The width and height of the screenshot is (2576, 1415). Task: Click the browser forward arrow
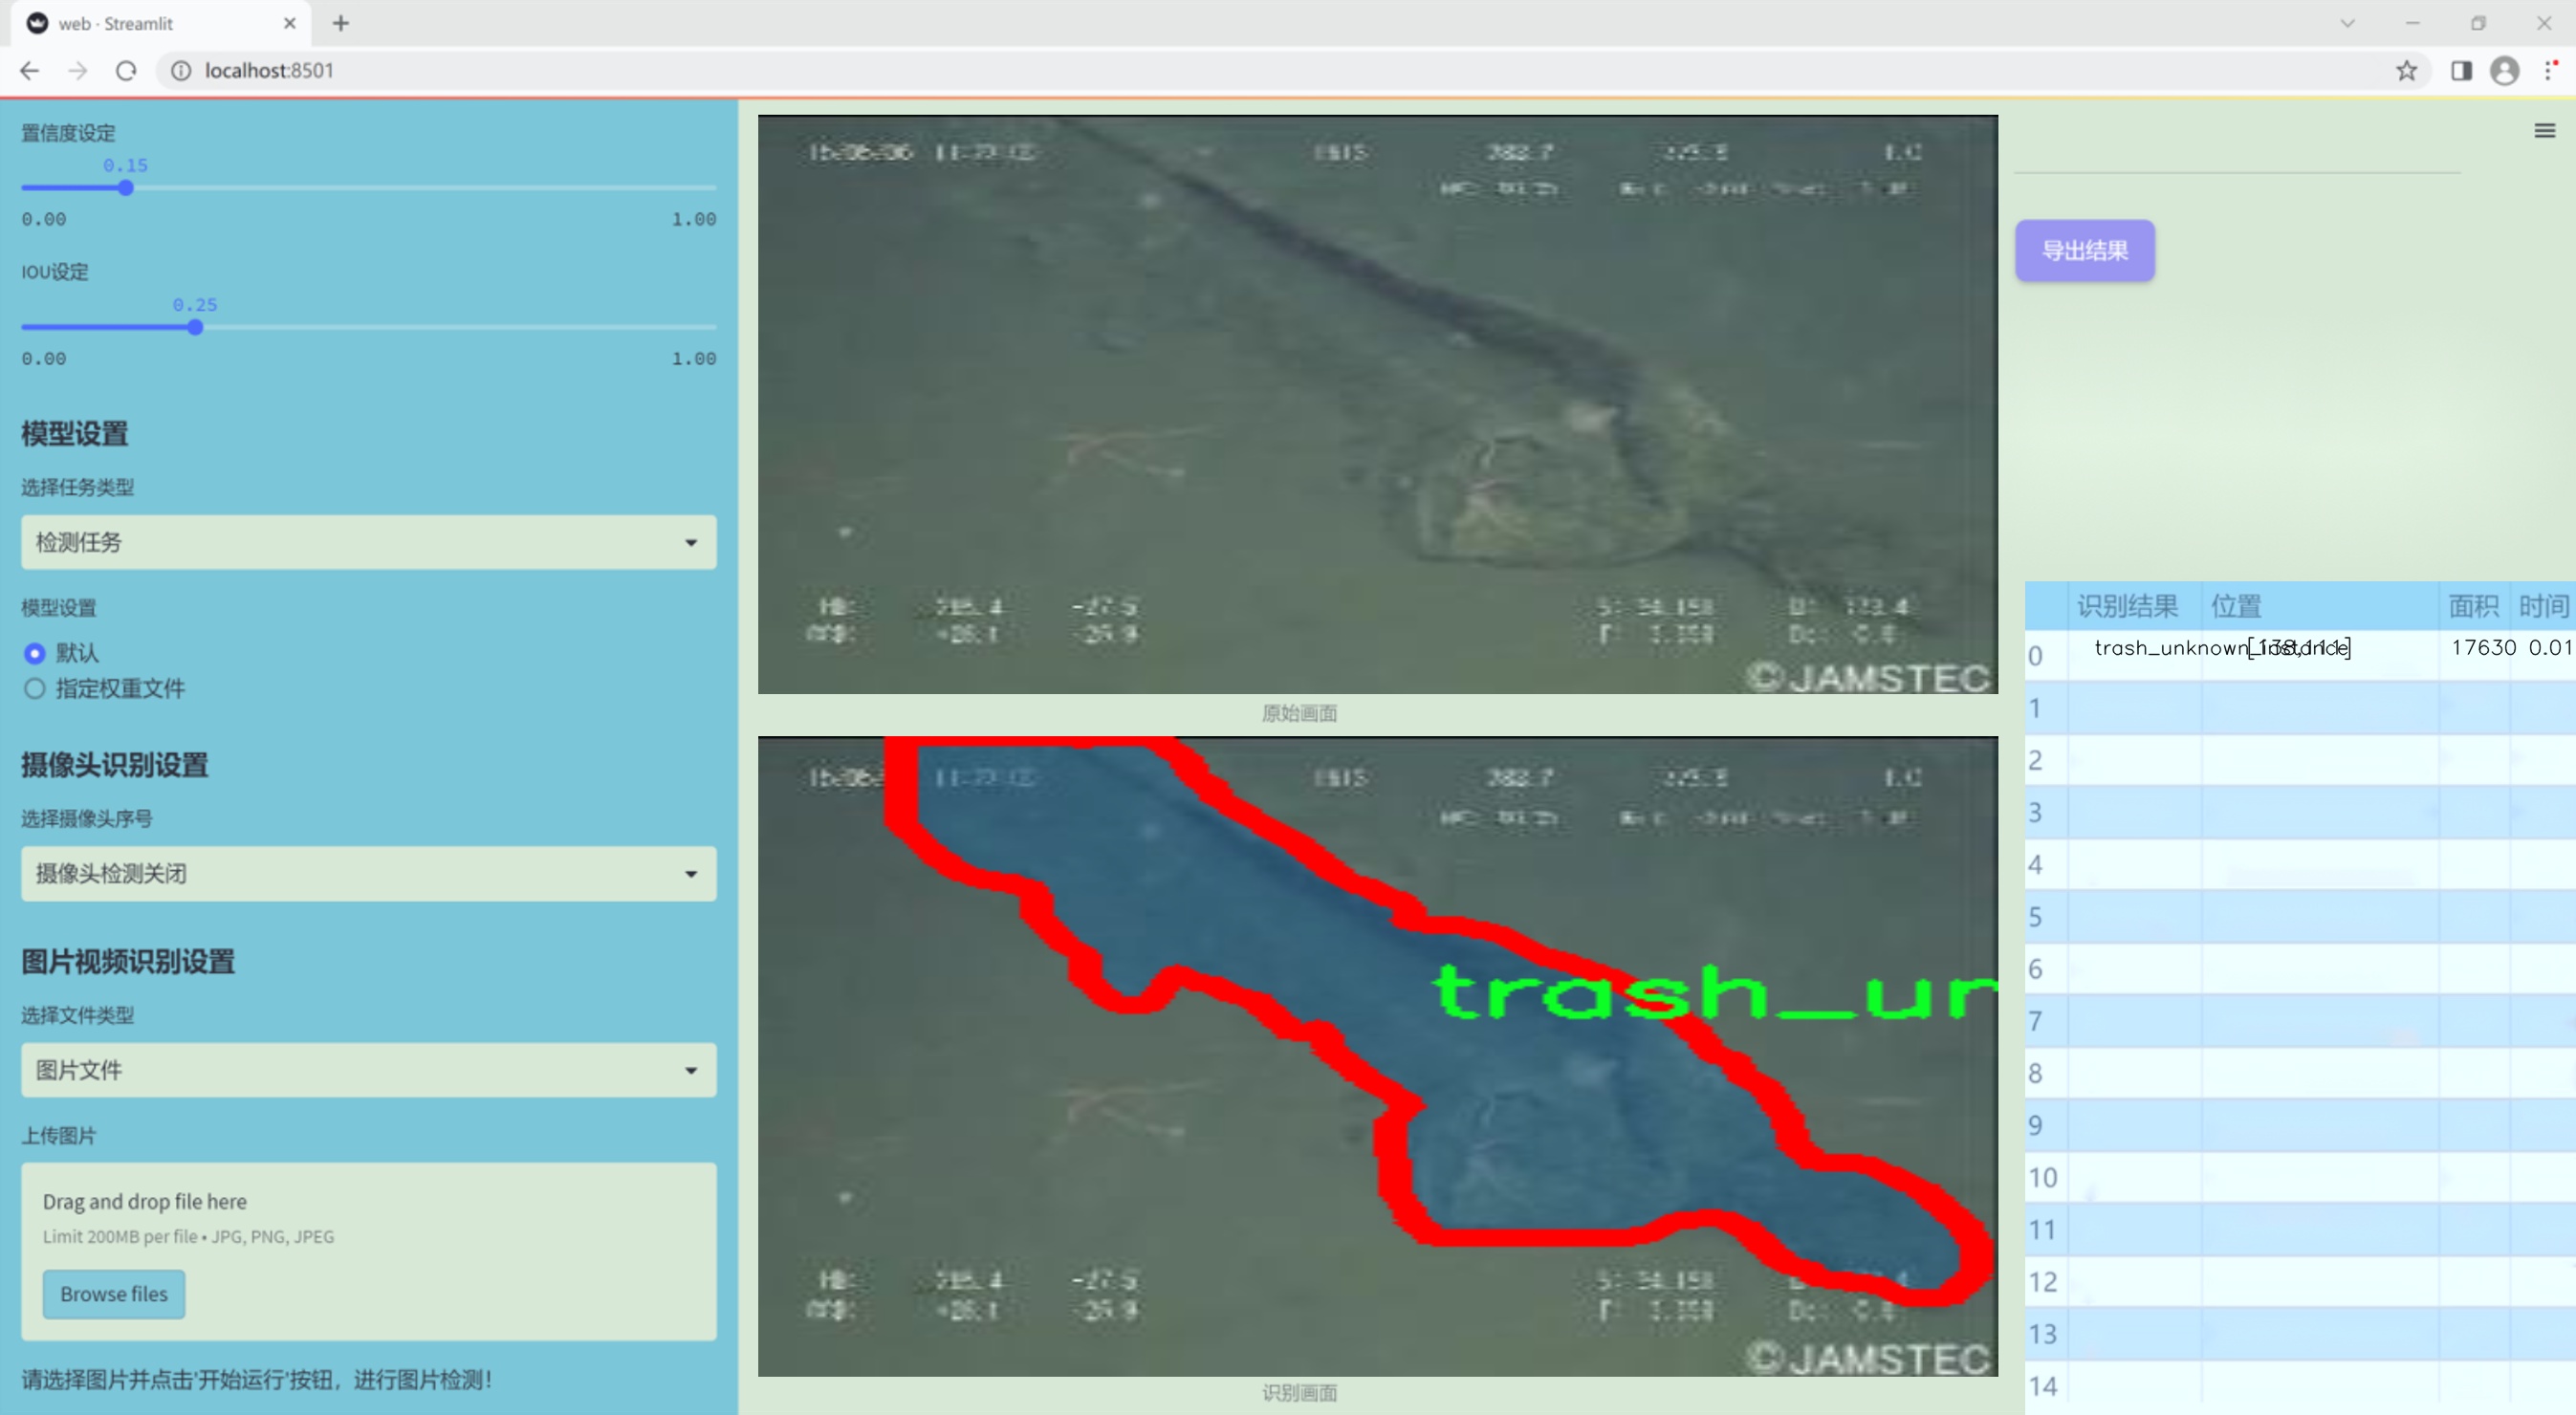pos(78,71)
